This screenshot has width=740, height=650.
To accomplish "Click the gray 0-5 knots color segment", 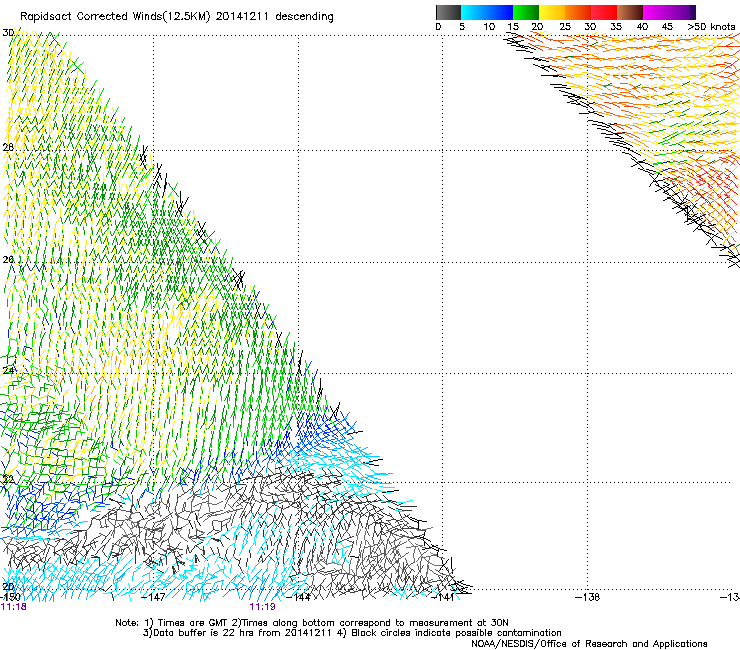I will pyautogui.click(x=448, y=12).
